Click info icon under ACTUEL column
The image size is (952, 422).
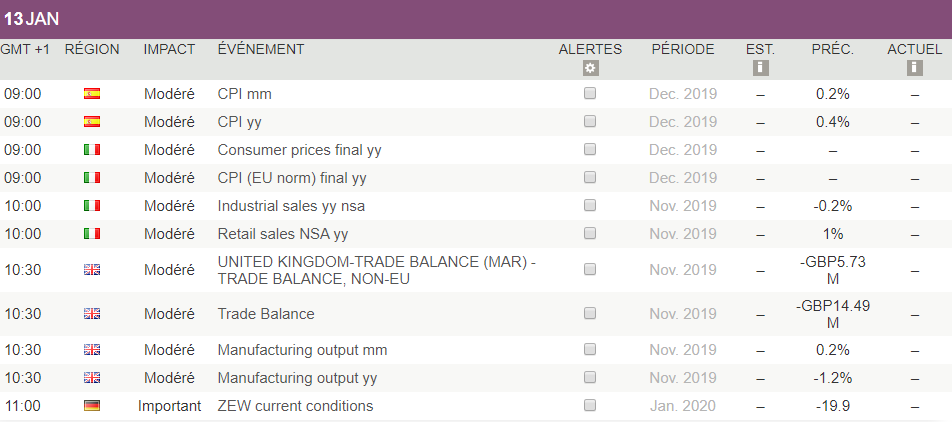pyautogui.click(x=914, y=68)
